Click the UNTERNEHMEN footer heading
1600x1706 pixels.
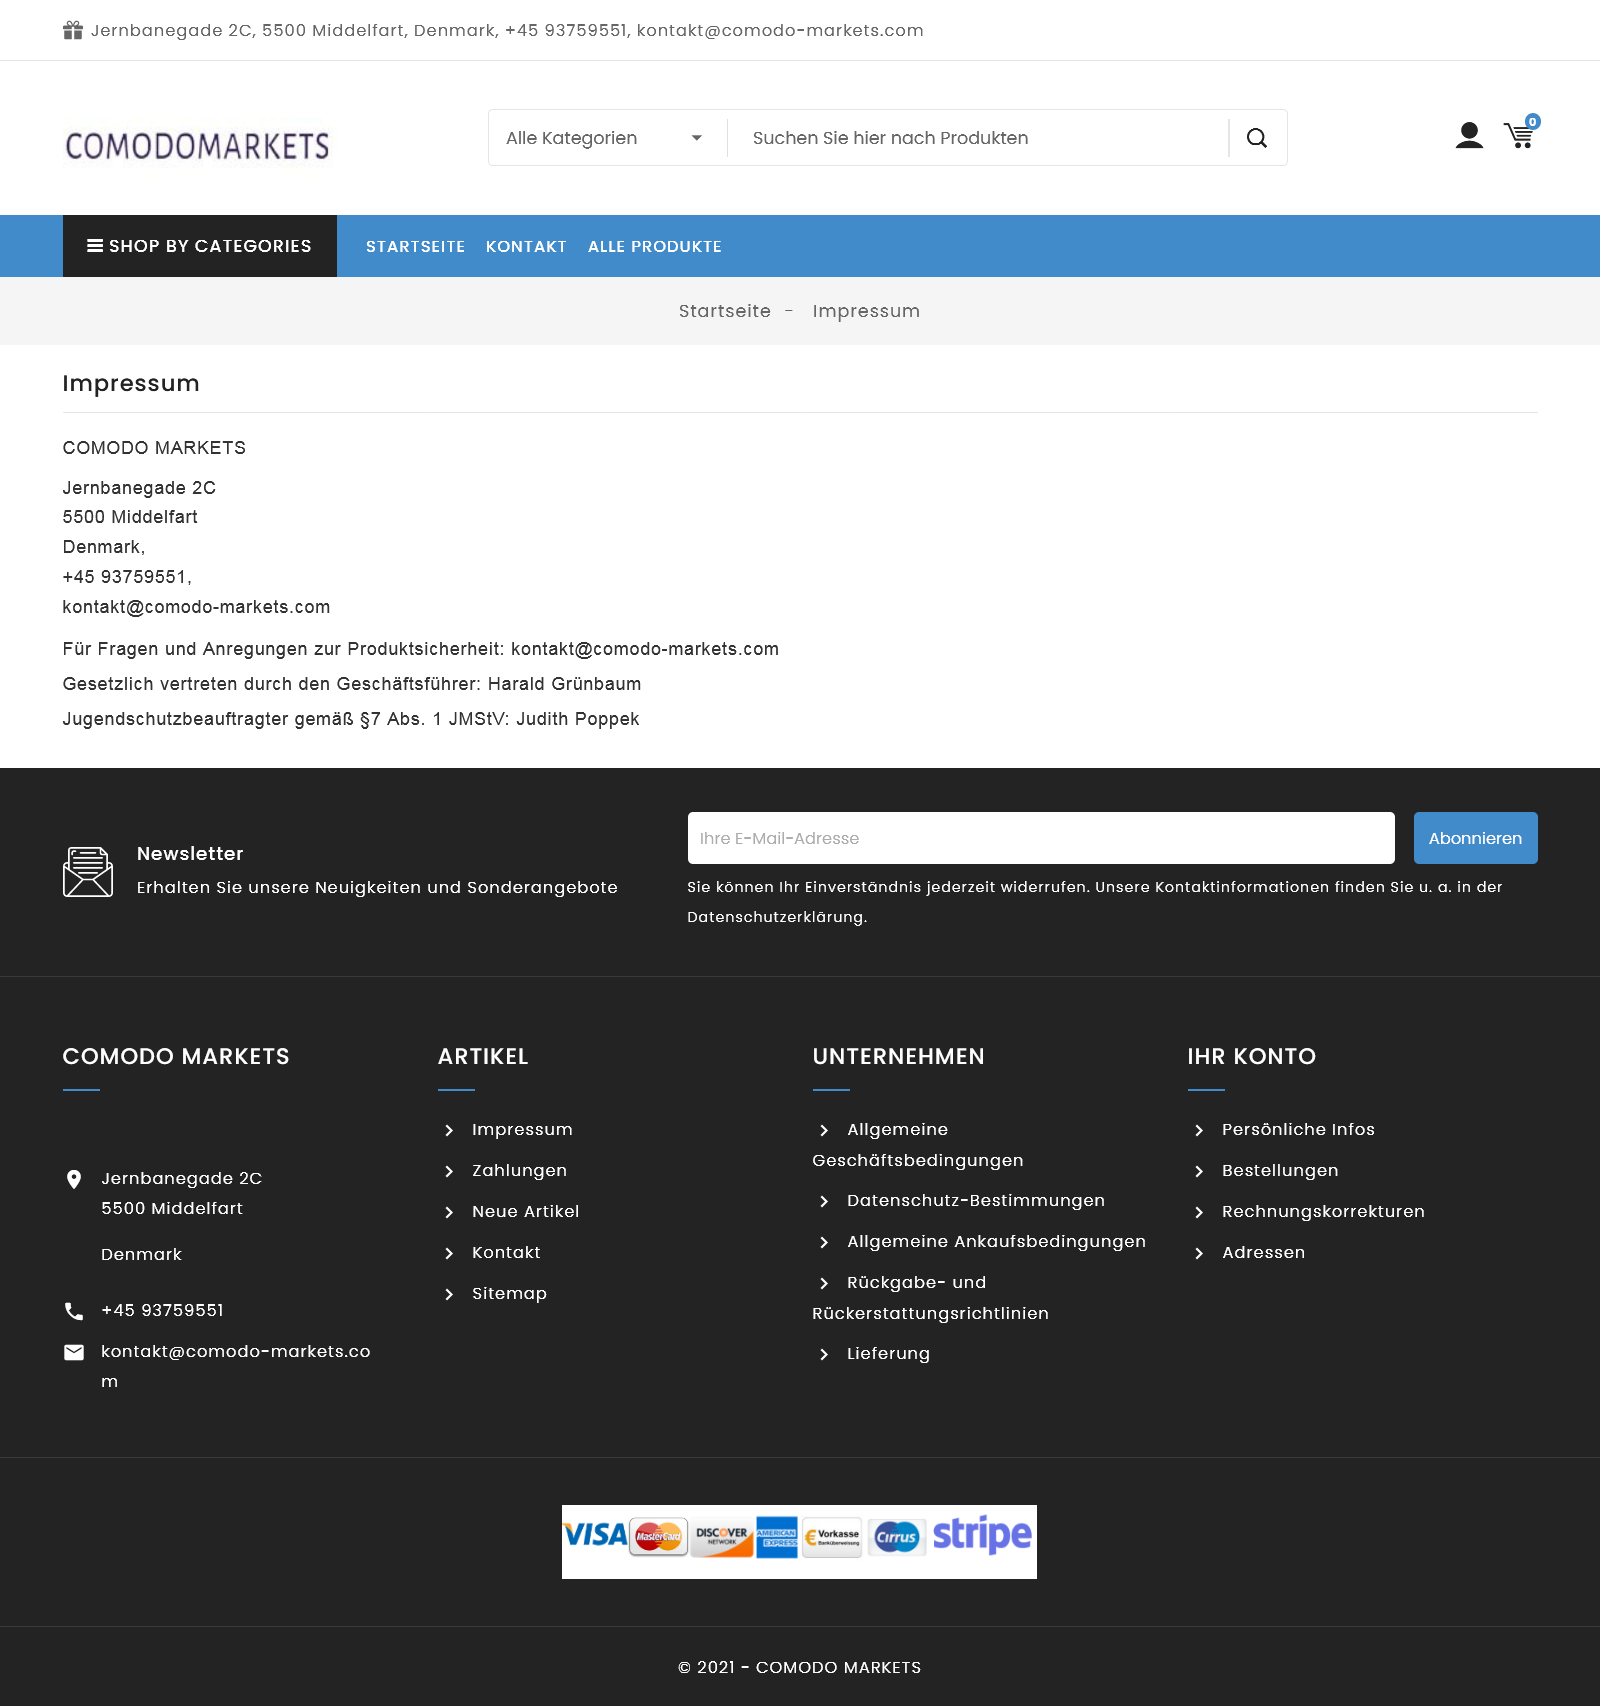point(898,1057)
